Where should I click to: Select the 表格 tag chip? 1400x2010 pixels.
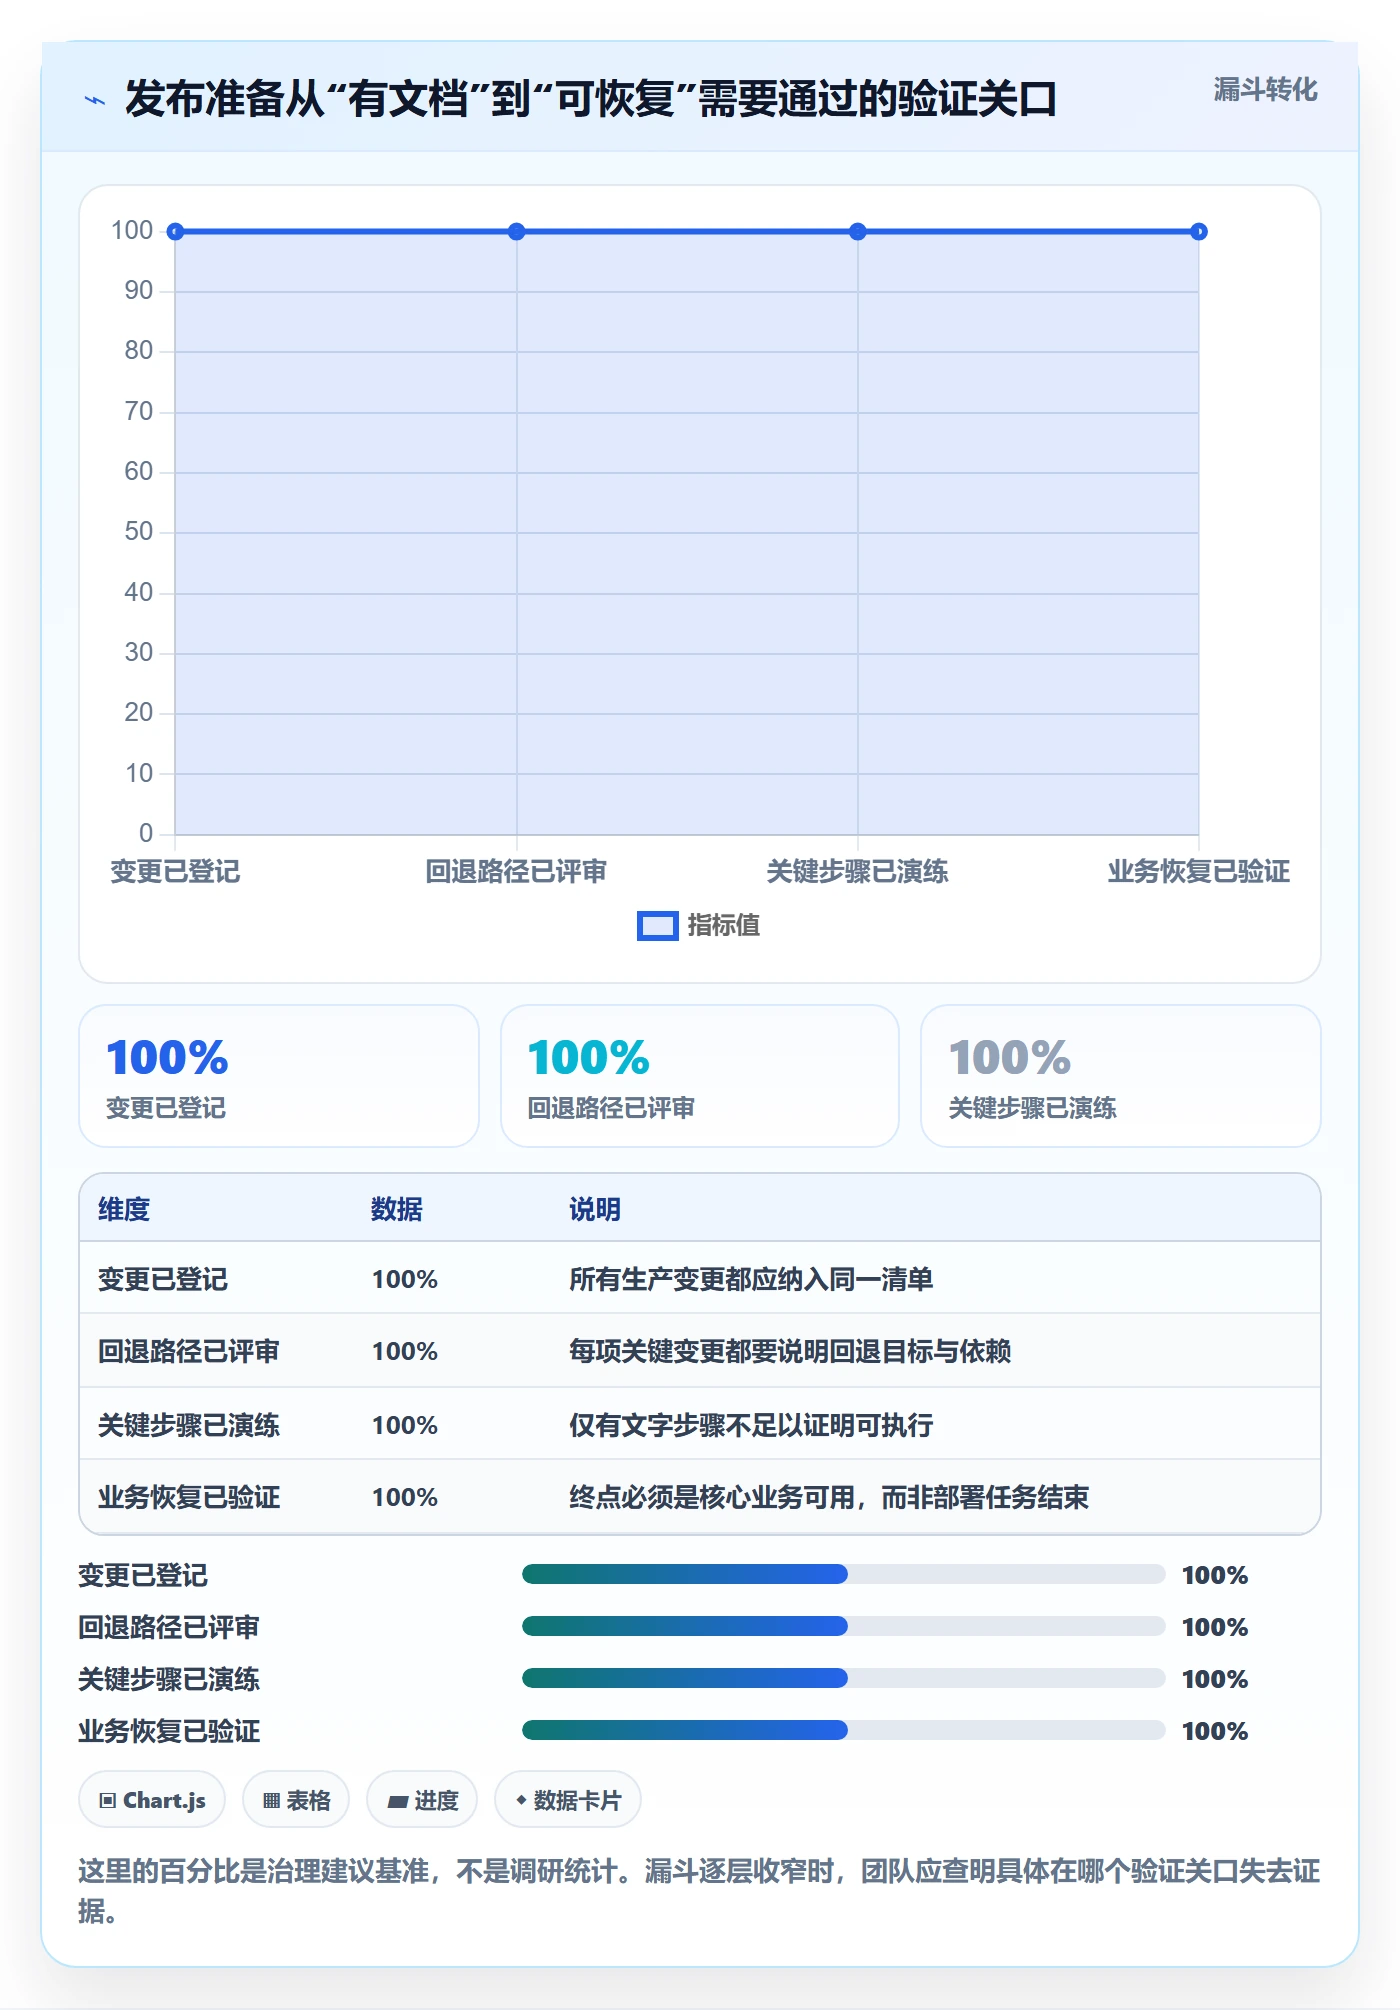pyautogui.click(x=296, y=1800)
